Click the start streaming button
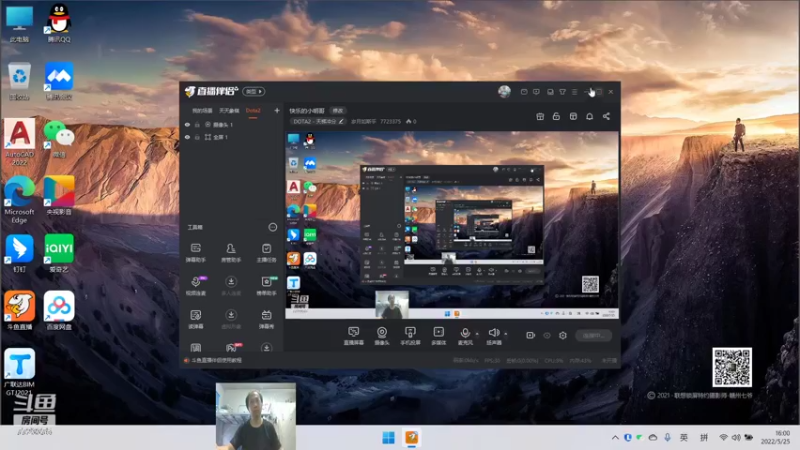Viewport: 800px width, 450px height. click(593, 335)
